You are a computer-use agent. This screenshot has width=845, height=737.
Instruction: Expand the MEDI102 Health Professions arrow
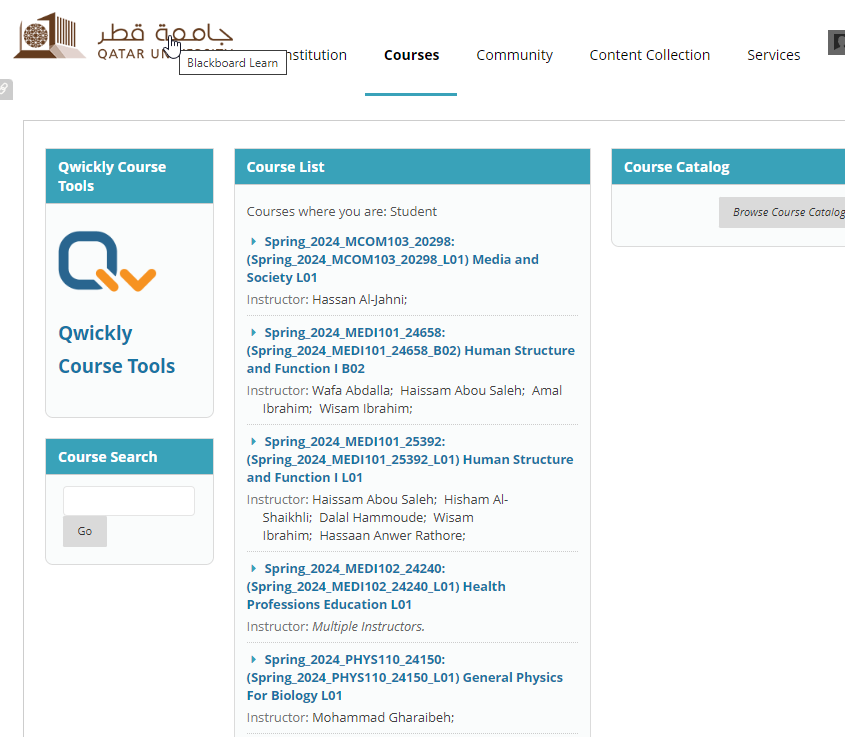(x=254, y=568)
